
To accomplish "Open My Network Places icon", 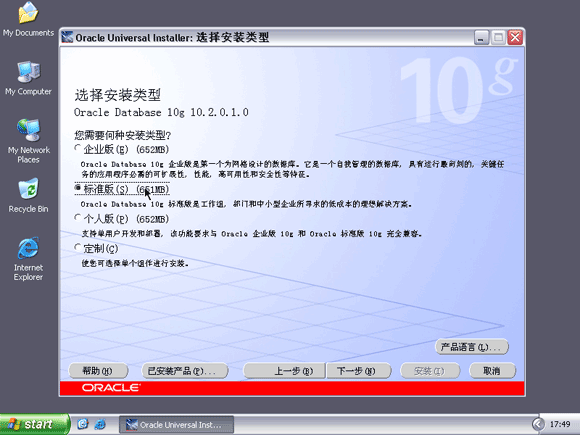I will click(28, 141).
